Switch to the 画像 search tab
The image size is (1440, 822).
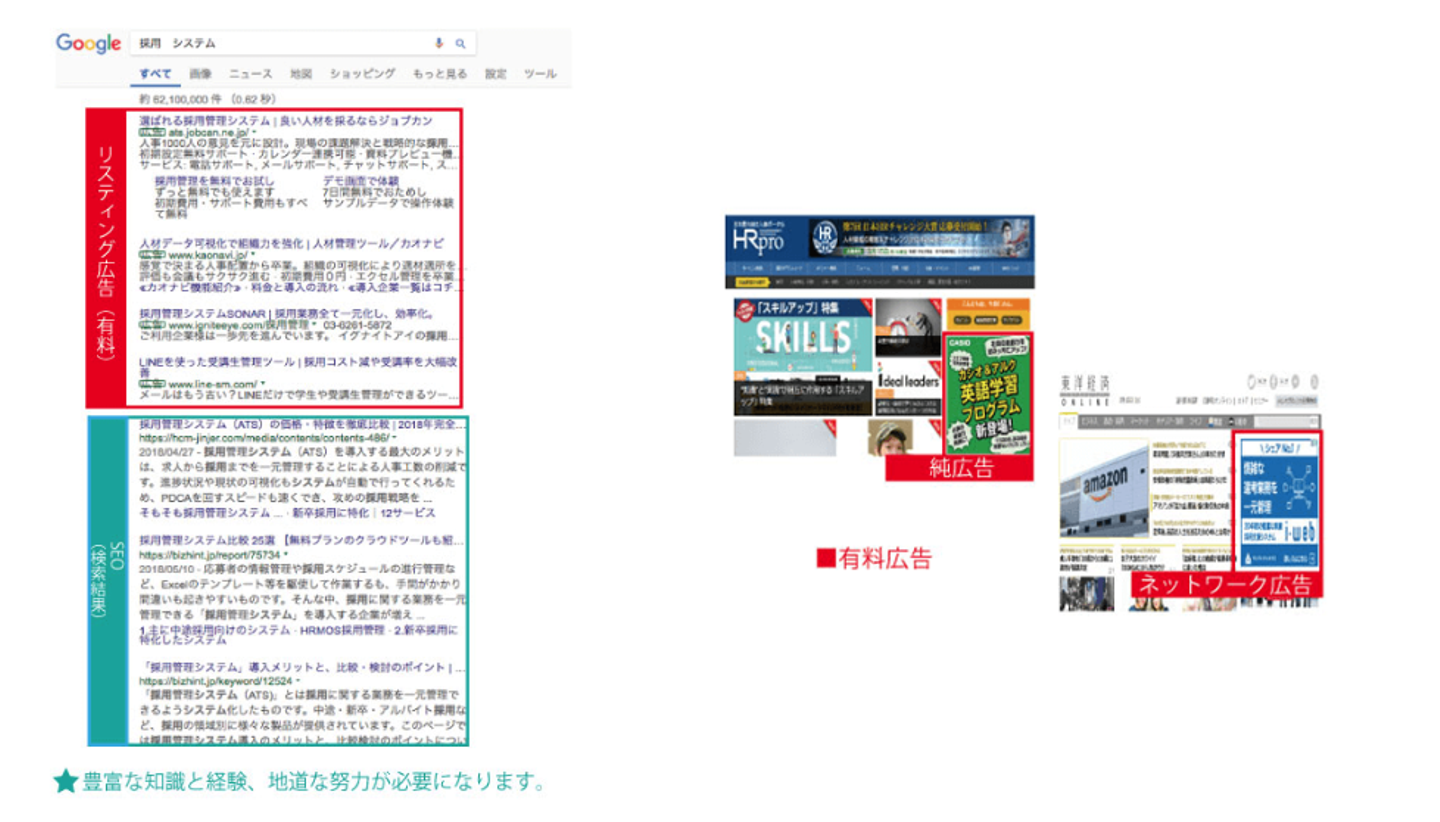[200, 74]
